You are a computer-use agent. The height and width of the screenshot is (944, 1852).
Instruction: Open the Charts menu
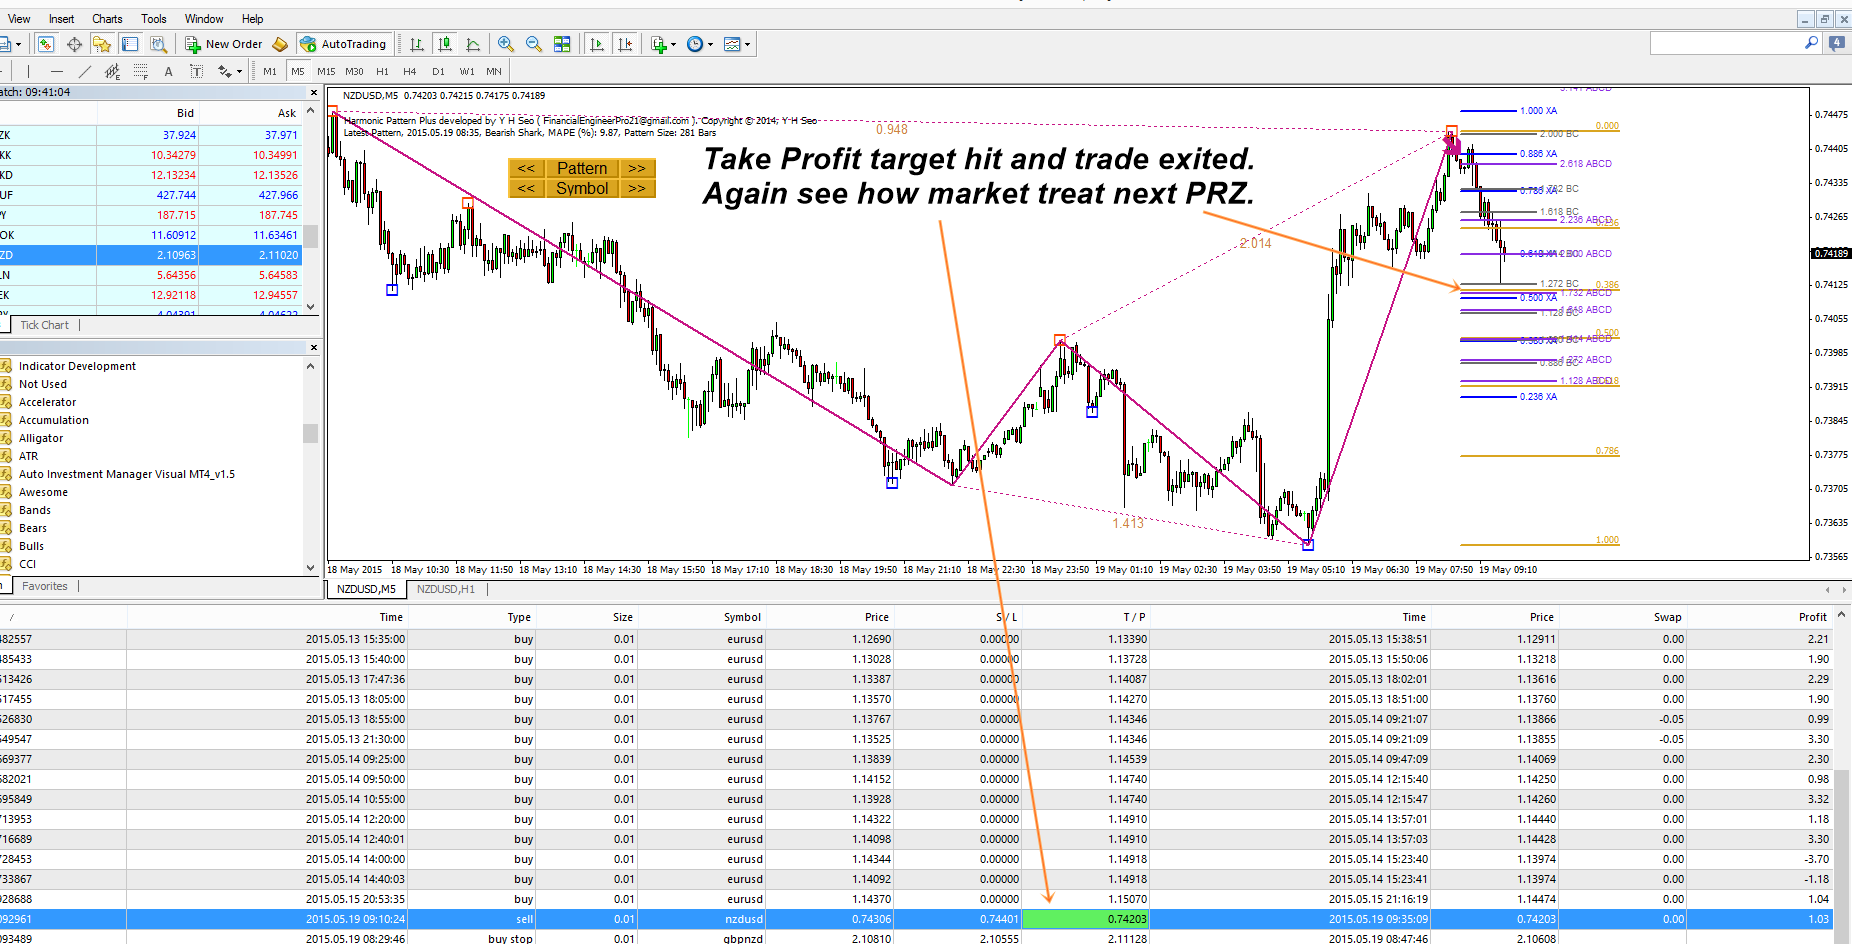point(107,19)
